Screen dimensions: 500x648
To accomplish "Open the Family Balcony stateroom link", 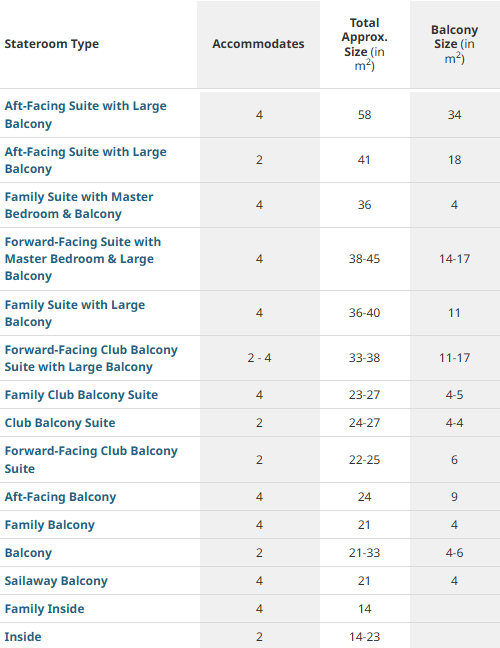I will [50, 524].
